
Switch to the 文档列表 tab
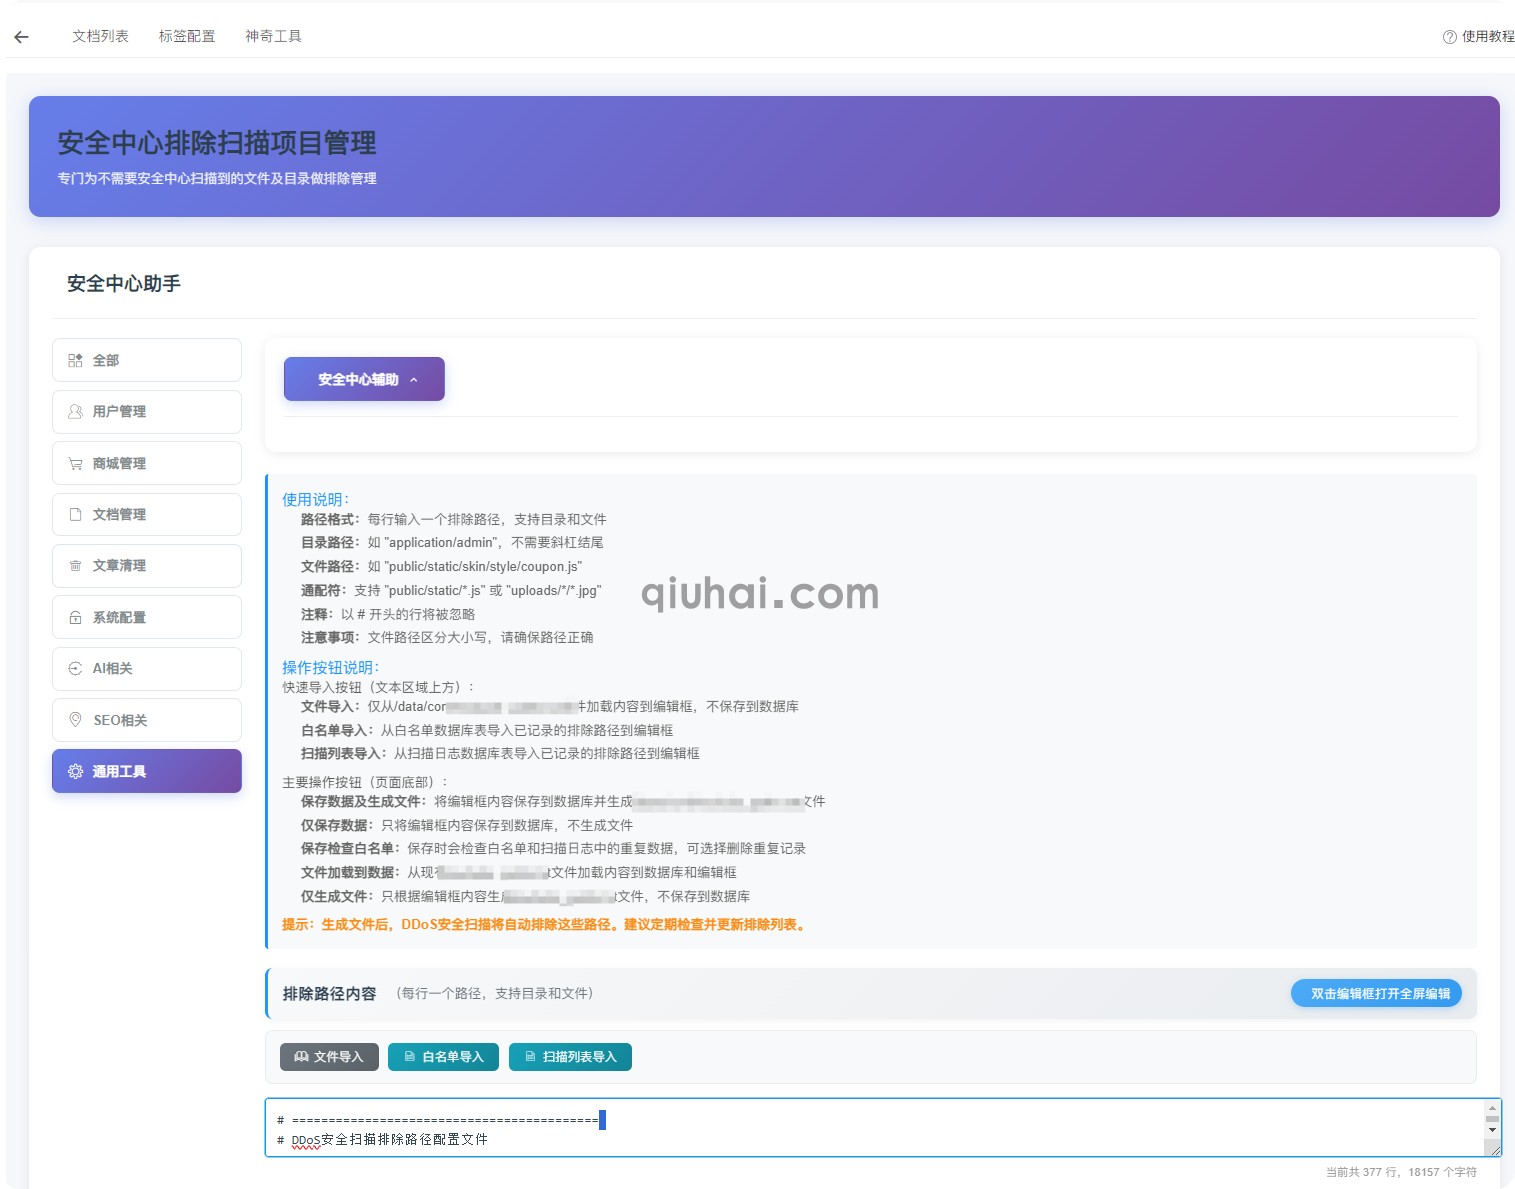(x=100, y=36)
